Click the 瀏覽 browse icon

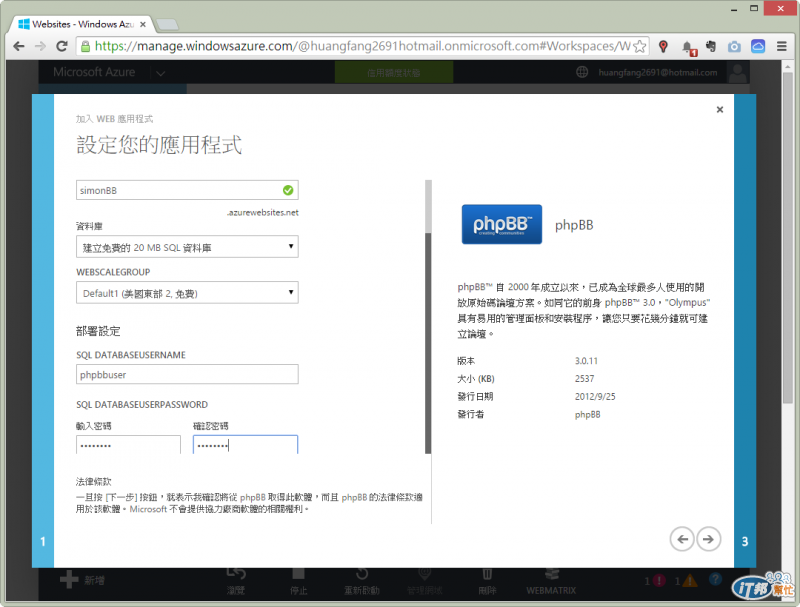(236, 574)
